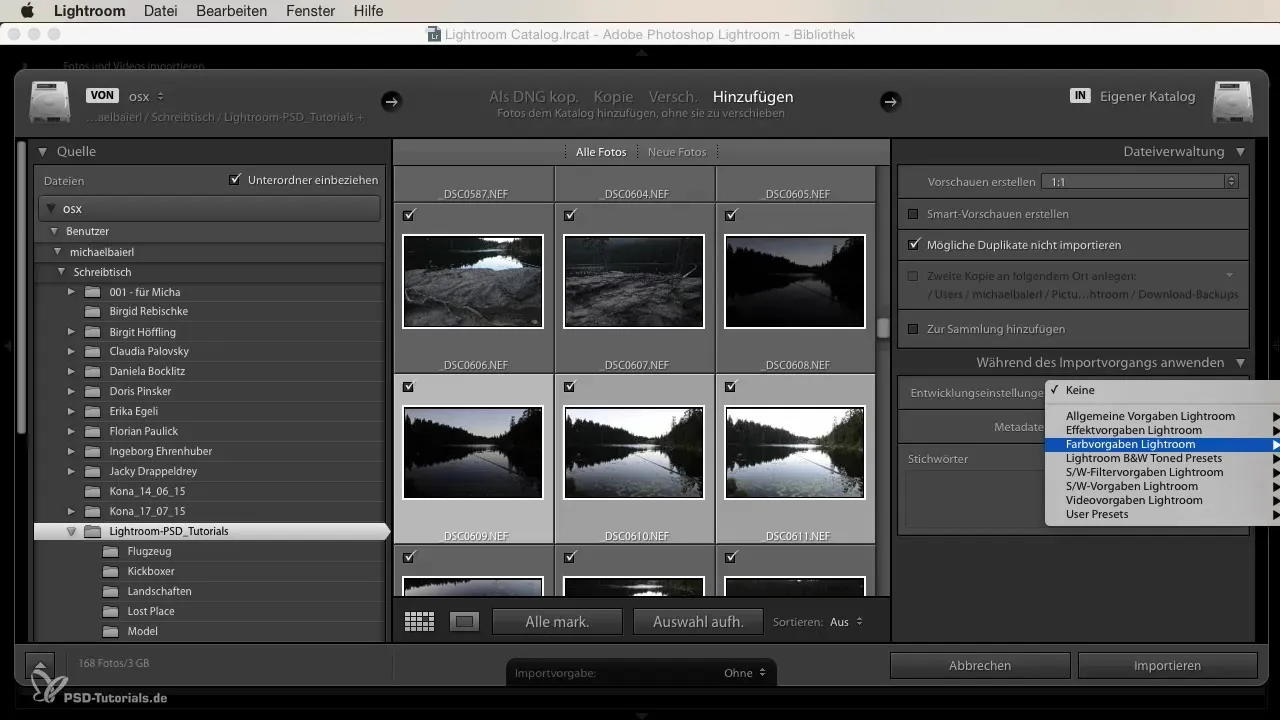Uncheck photo _DSC0609.NEF checkbox
The height and width of the screenshot is (720, 1280).
pos(408,387)
